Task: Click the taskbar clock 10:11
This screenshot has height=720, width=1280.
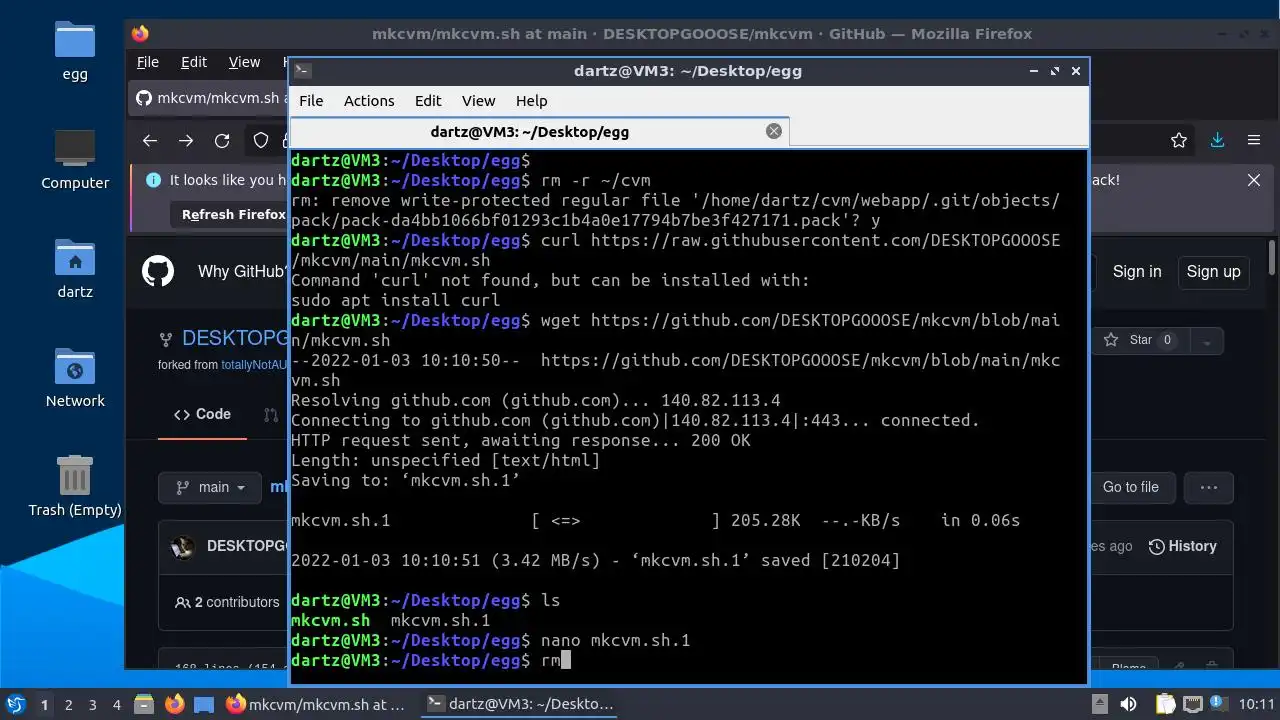Action: pos(1258,704)
